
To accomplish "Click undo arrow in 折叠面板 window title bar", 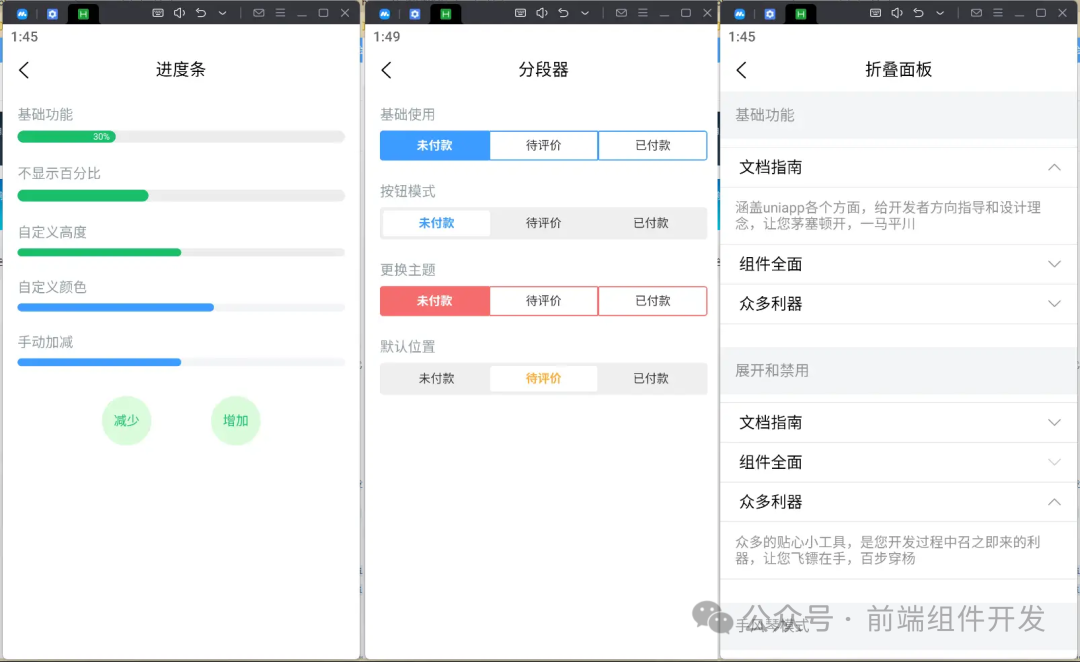I will pos(919,13).
